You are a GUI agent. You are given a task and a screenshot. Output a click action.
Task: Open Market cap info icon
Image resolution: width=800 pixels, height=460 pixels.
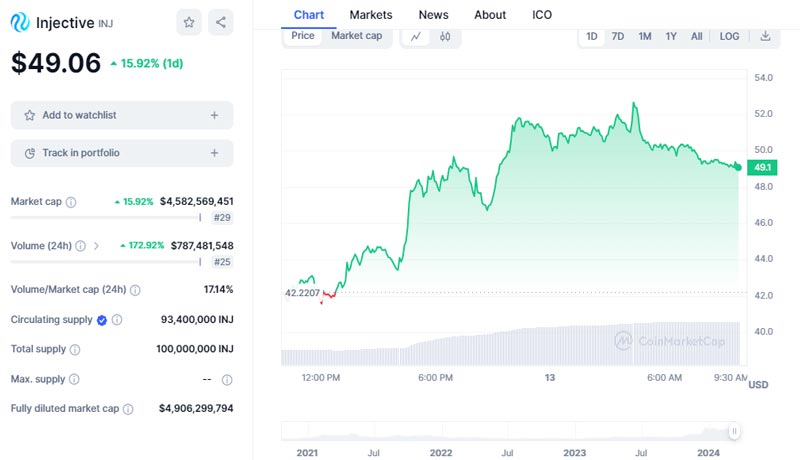pyautogui.click(x=71, y=202)
